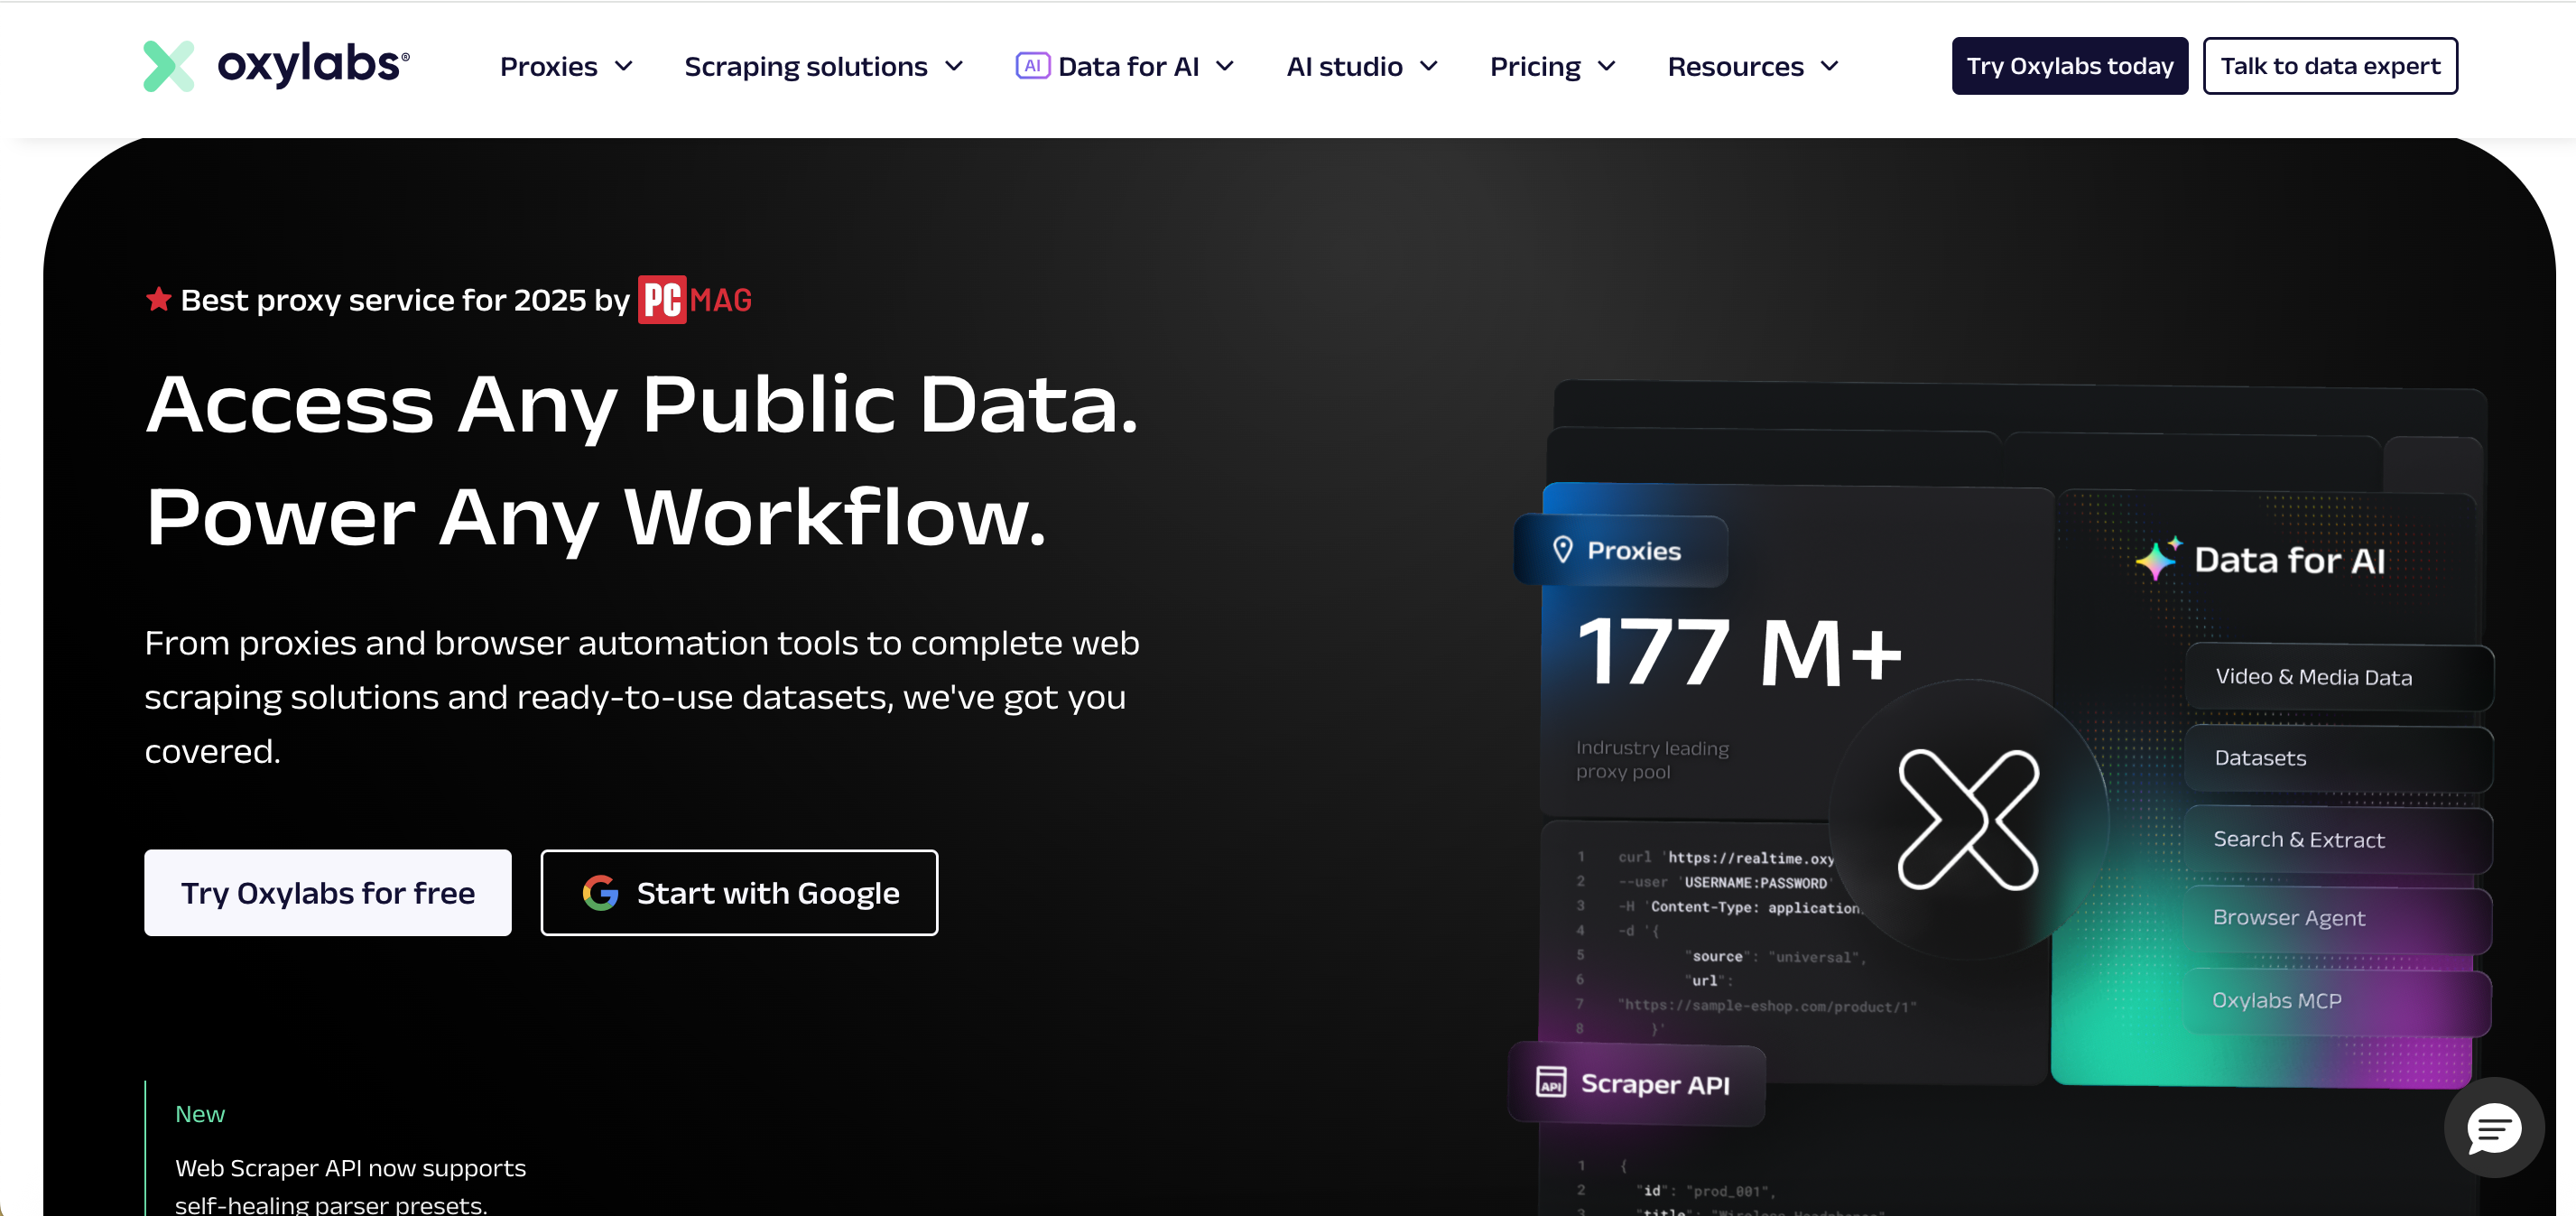
Task: Open the Scraping solutions dropdown
Action: 822,66
